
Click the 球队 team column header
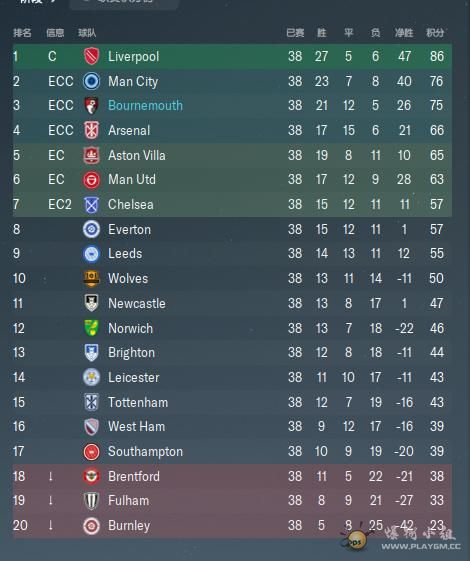[x=87, y=33]
